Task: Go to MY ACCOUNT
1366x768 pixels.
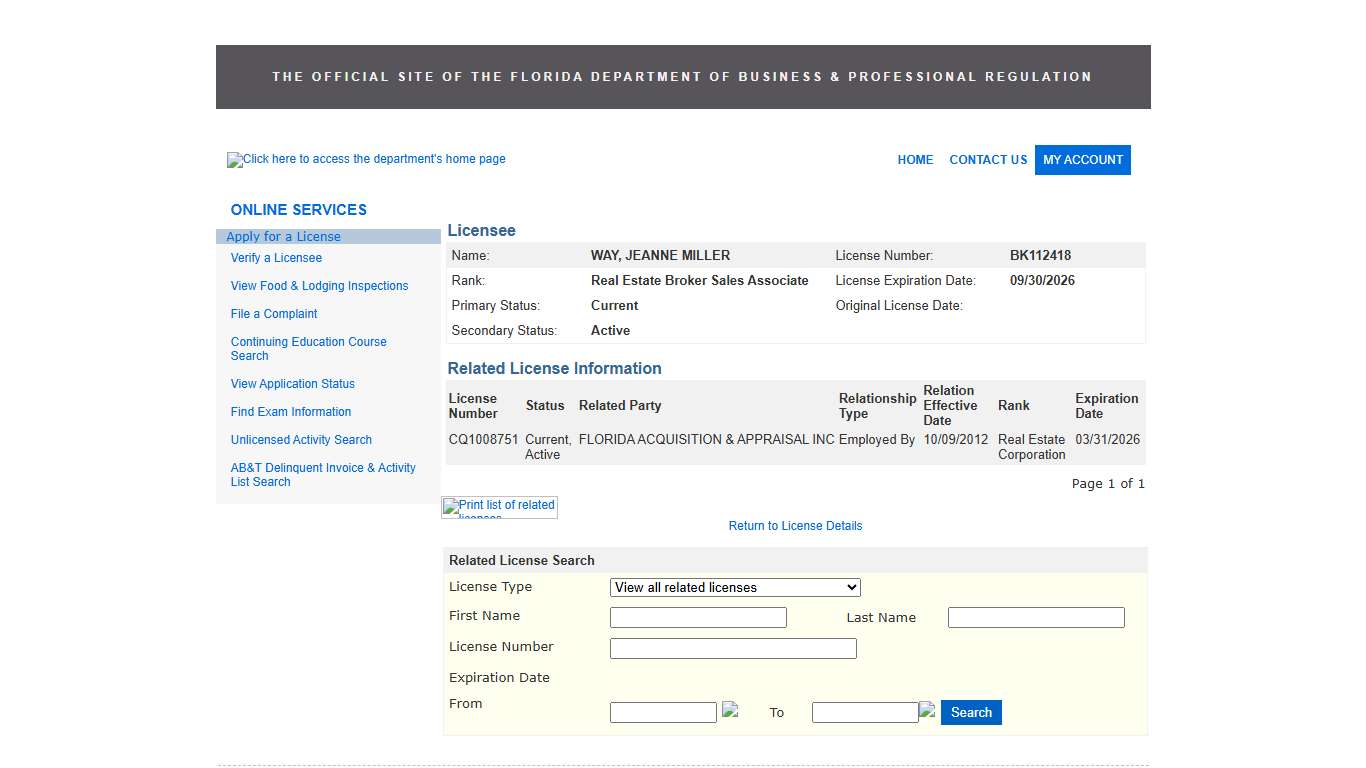Action: pos(1082,160)
